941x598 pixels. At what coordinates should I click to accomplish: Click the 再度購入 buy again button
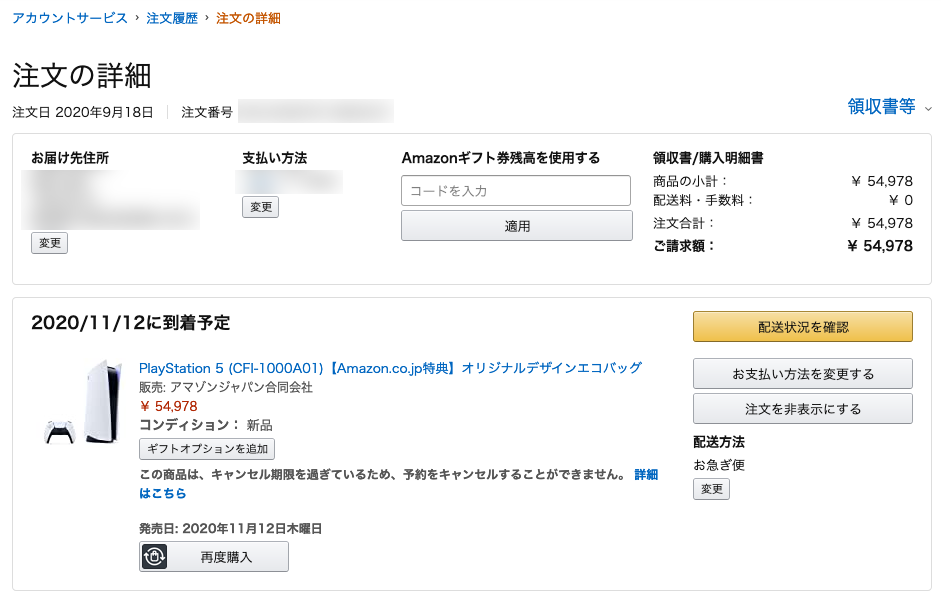(214, 557)
